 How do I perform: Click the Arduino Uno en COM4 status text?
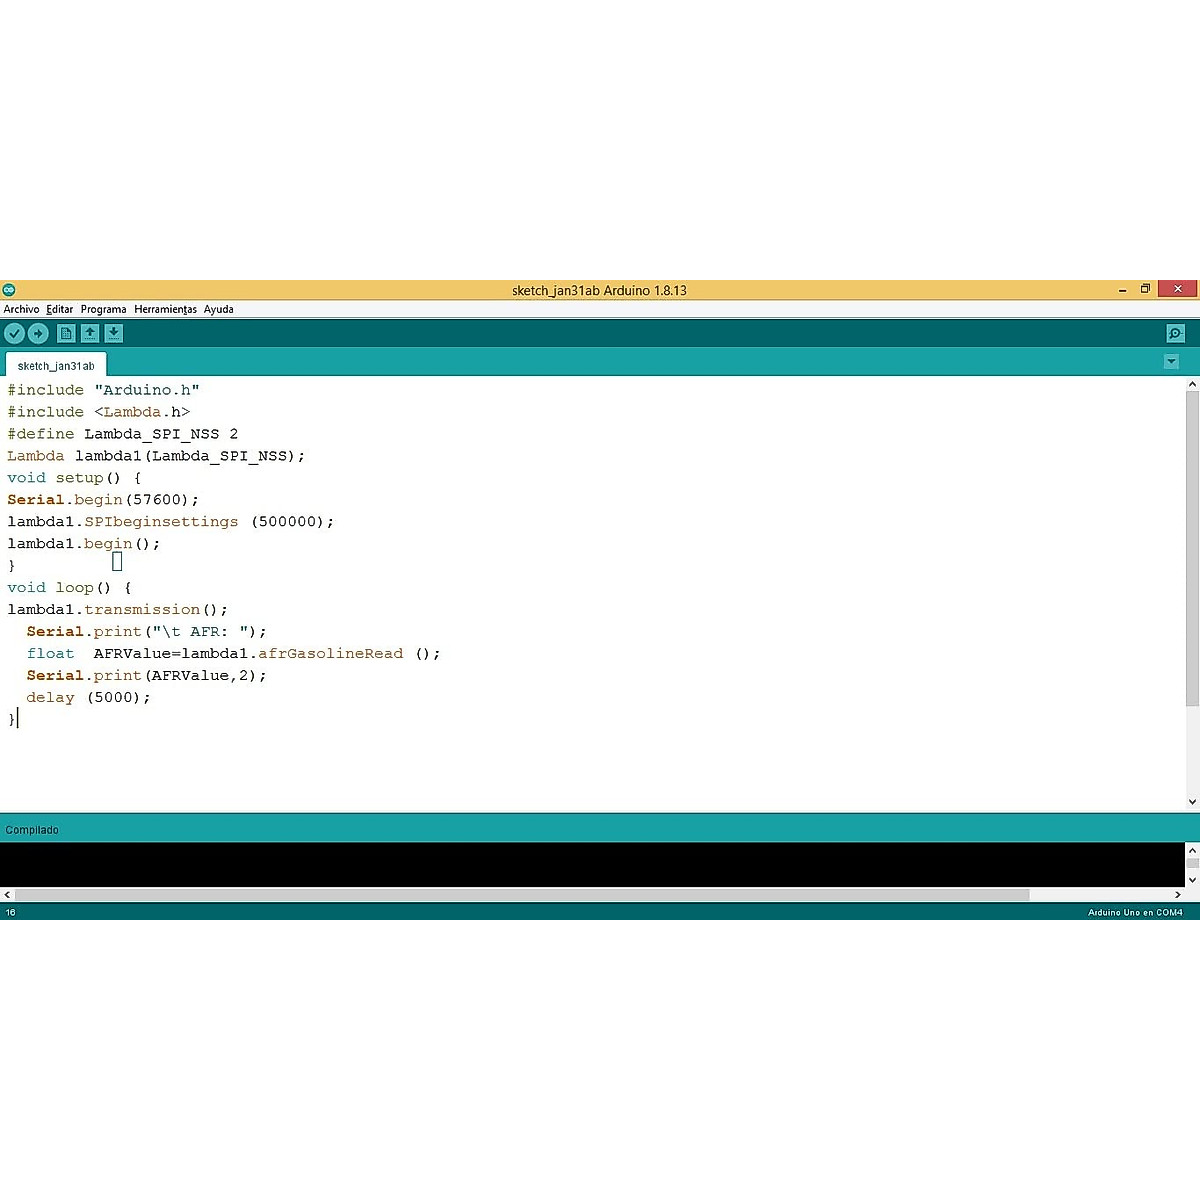pyautogui.click(x=1134, y=912)
